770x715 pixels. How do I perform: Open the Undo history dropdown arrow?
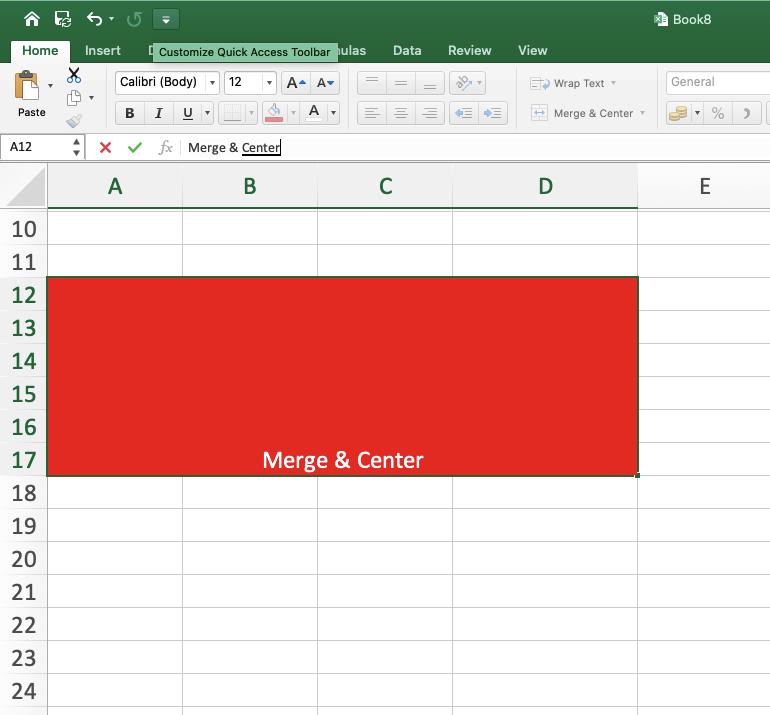pos(111,19)
